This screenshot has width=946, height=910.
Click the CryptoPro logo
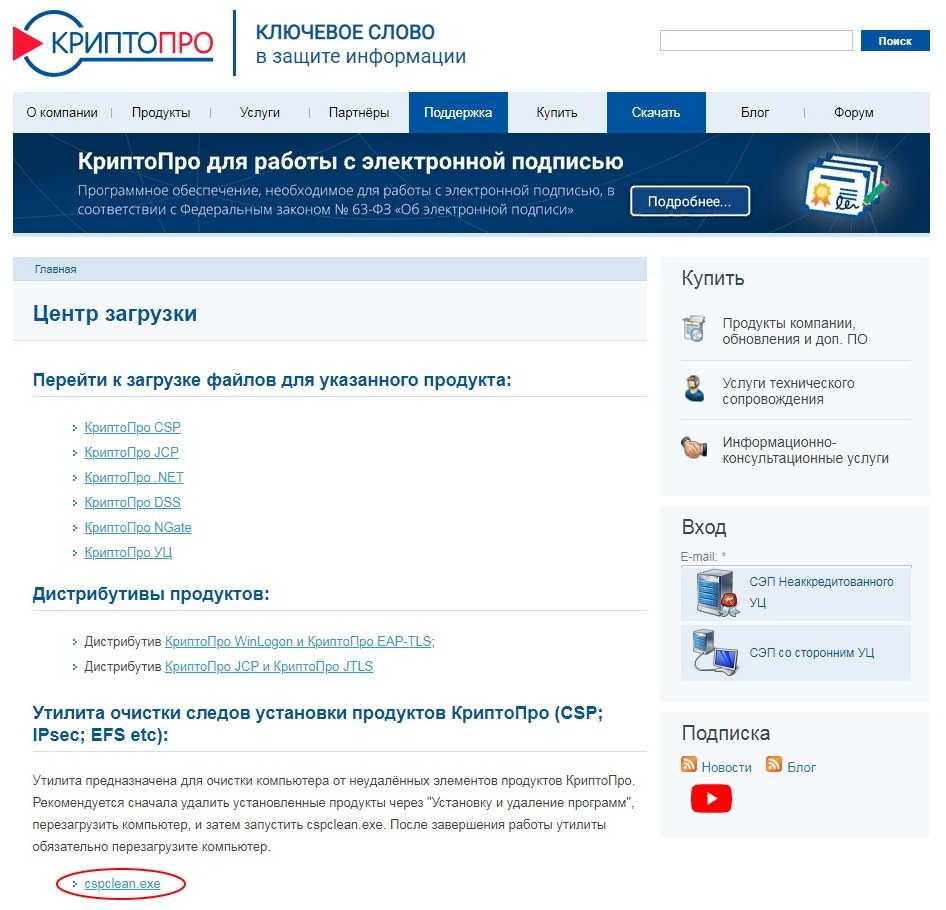click(113, 44)
